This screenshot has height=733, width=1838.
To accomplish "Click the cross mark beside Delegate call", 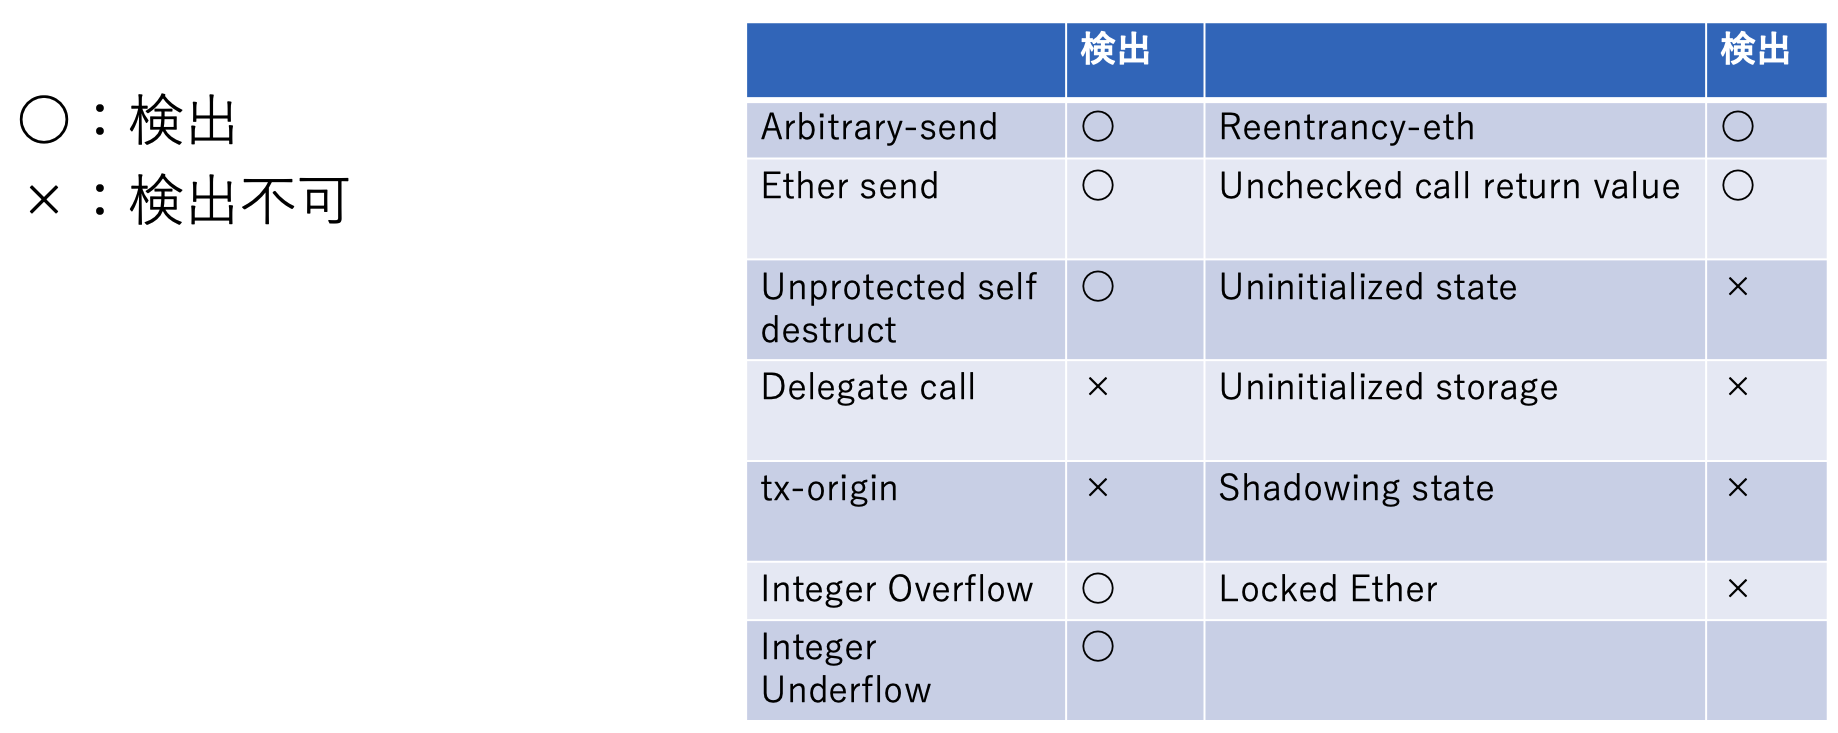I will click(1097, 387).
